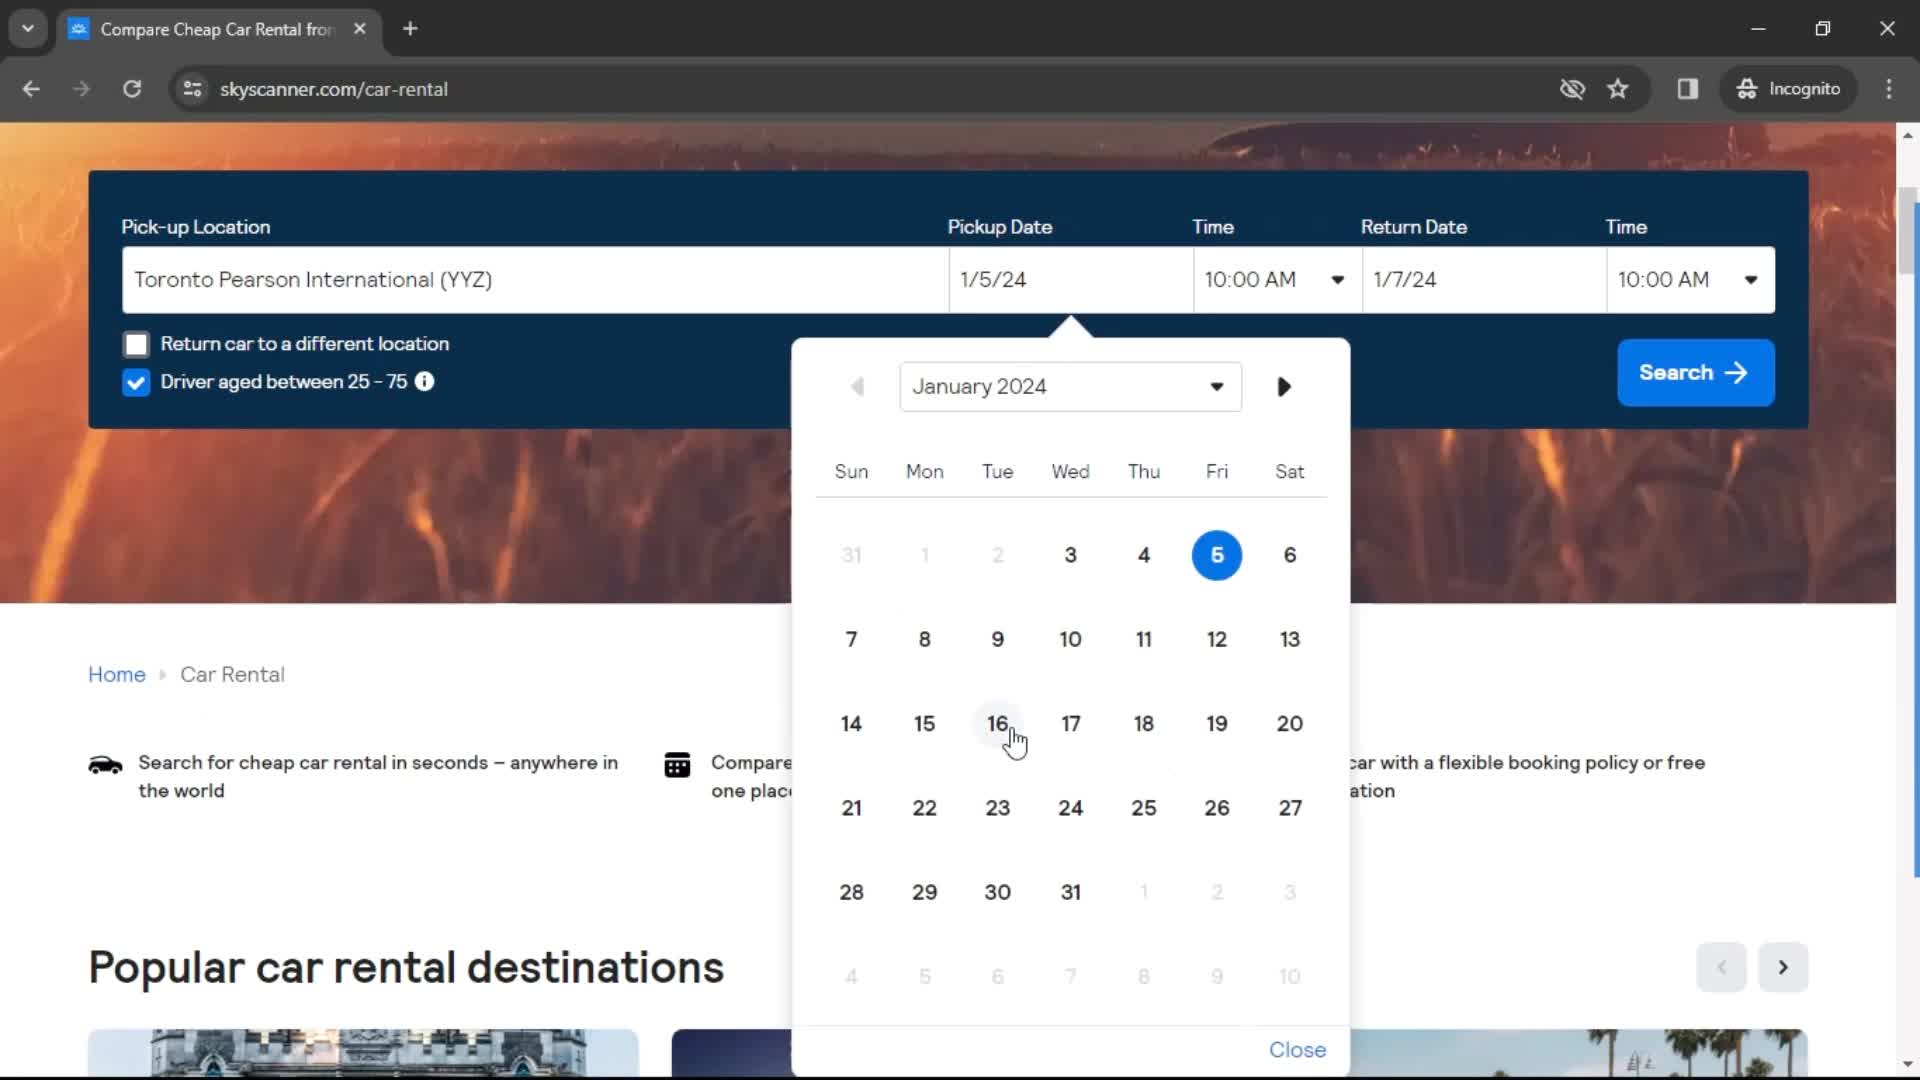Click the Car Rental breadcrumb link
Viewport: 1920px width, 1080px height.
point(232,674)
